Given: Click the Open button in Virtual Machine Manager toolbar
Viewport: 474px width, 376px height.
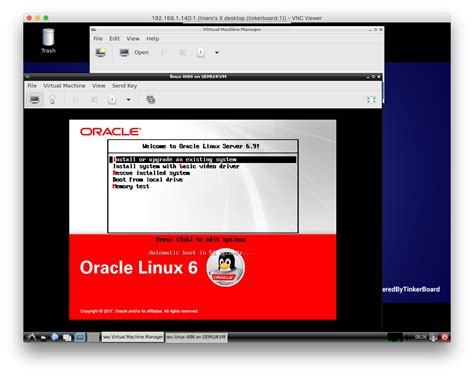Looking at the screenshot, I should pos(134,52).
